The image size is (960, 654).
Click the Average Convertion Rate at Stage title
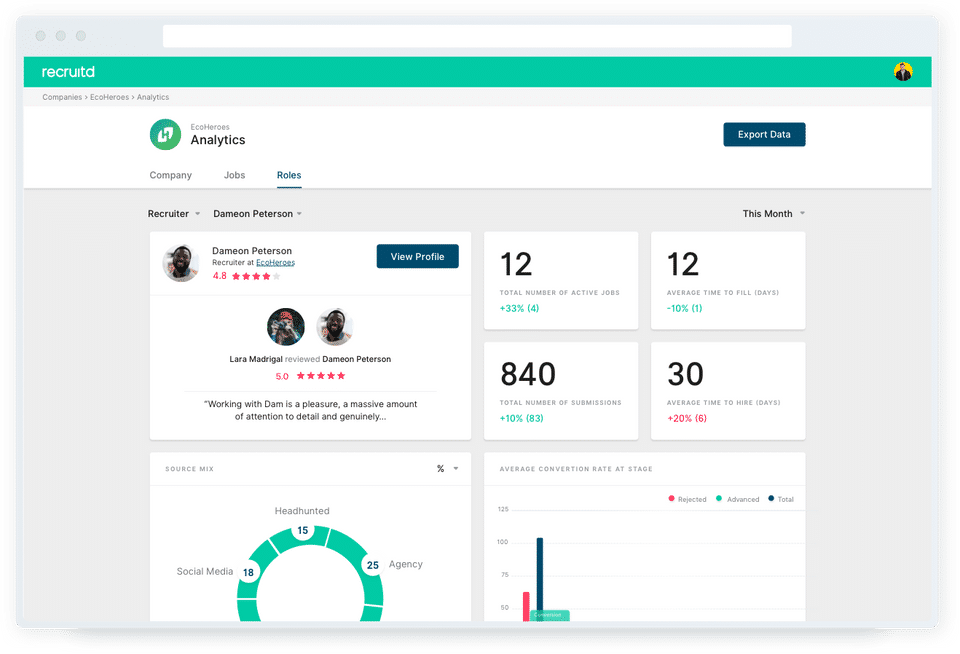(x=576, y=469)
